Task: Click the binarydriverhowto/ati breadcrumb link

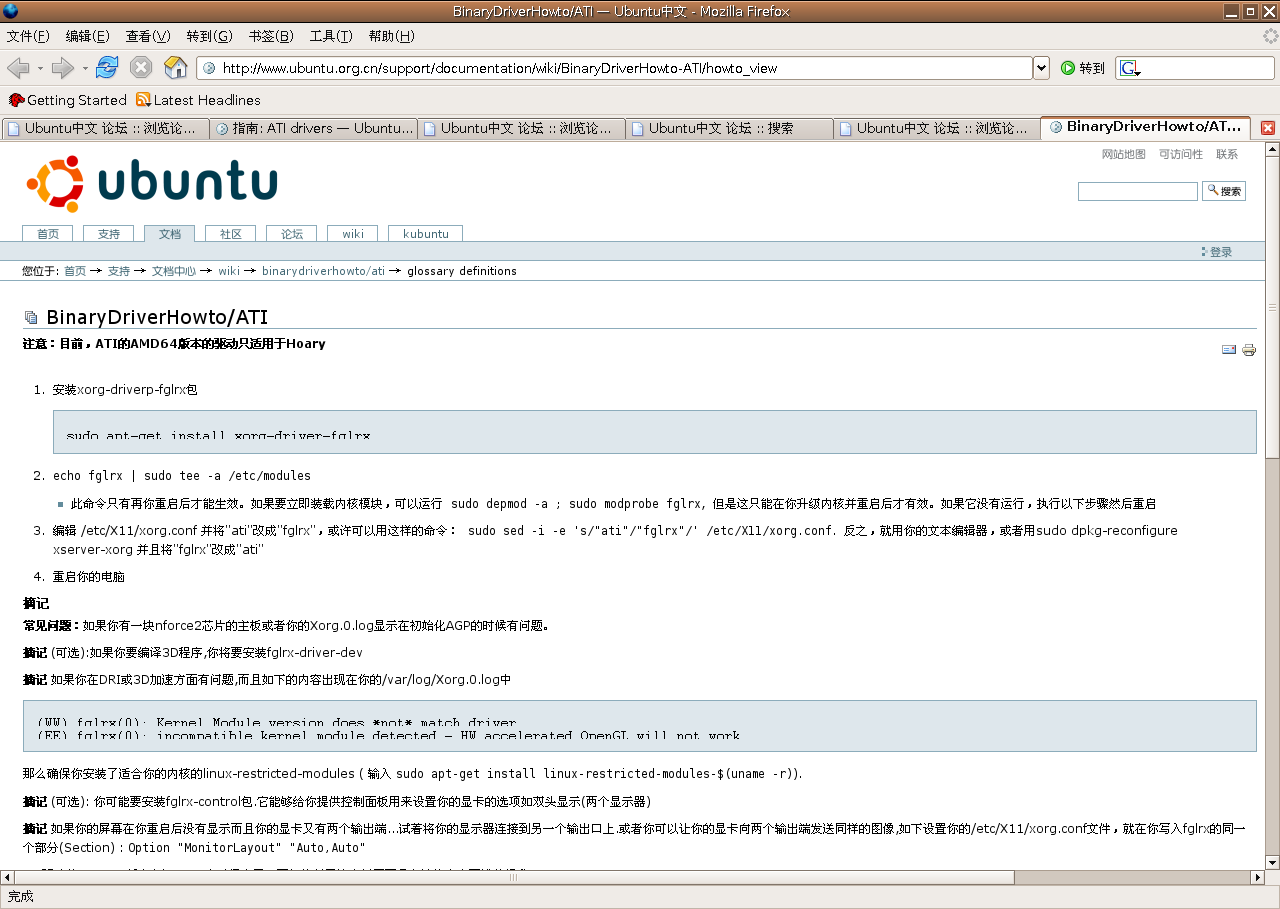Action: coord(323,271)
